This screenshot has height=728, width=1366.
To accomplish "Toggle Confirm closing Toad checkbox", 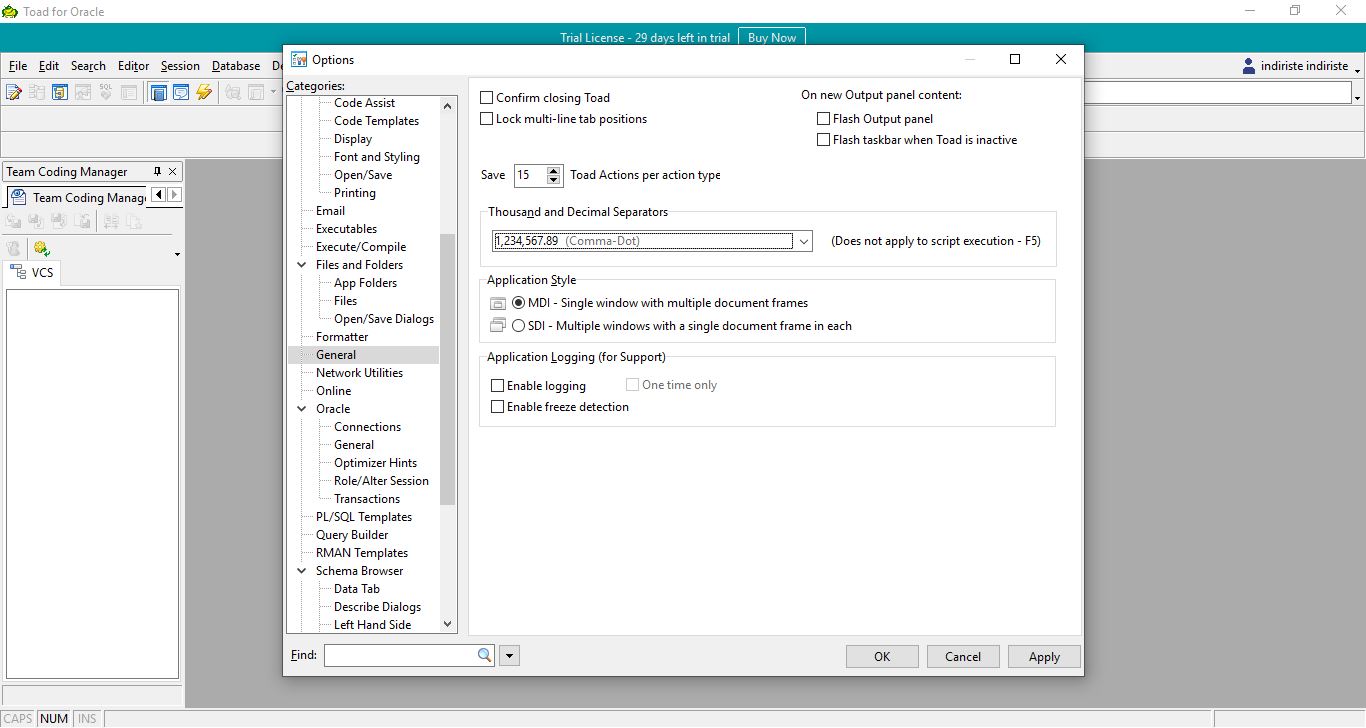I will pyautogui.click(x=487, y=97).
